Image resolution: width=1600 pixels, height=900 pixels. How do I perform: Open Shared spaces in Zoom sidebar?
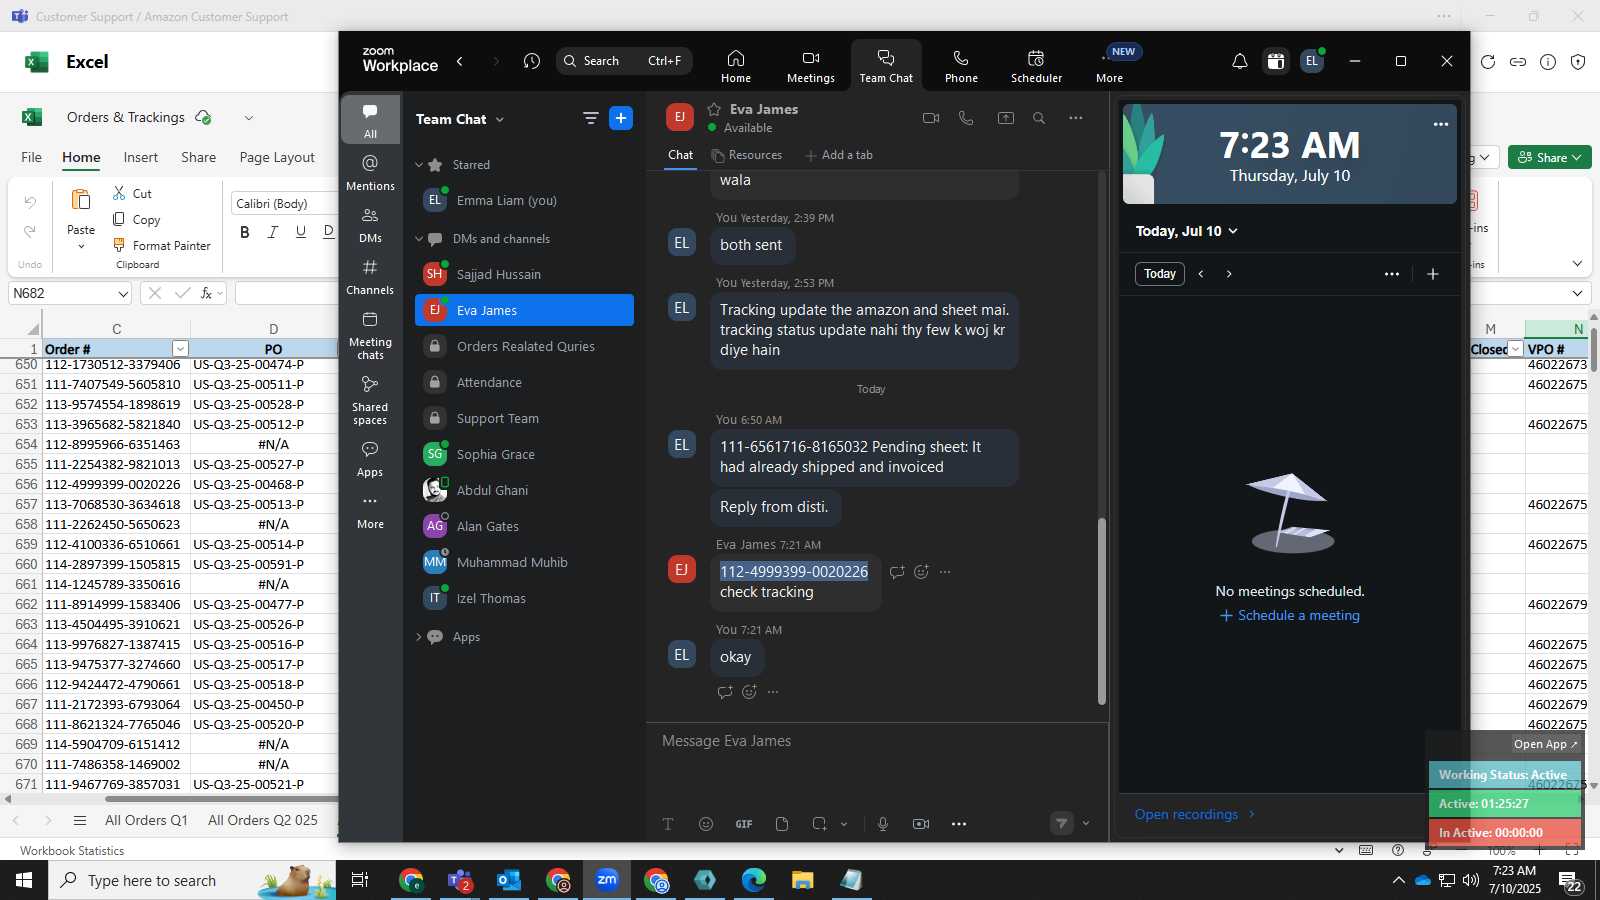tap(370, 400)
